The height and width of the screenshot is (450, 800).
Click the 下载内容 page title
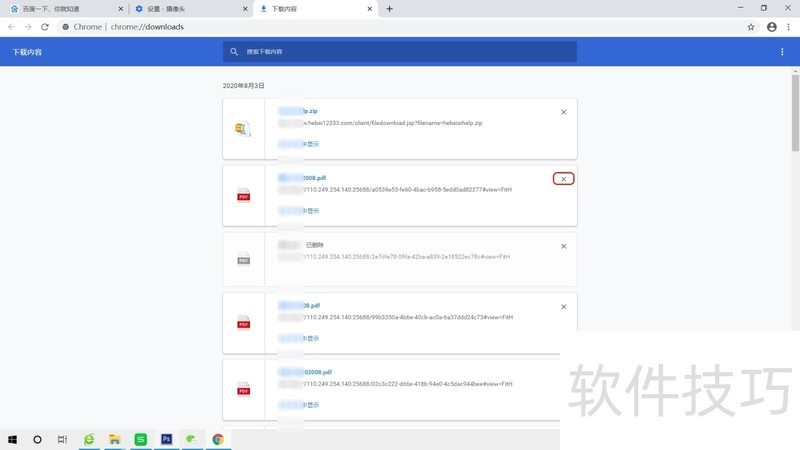pyautogui.click(x=27, y=52)
